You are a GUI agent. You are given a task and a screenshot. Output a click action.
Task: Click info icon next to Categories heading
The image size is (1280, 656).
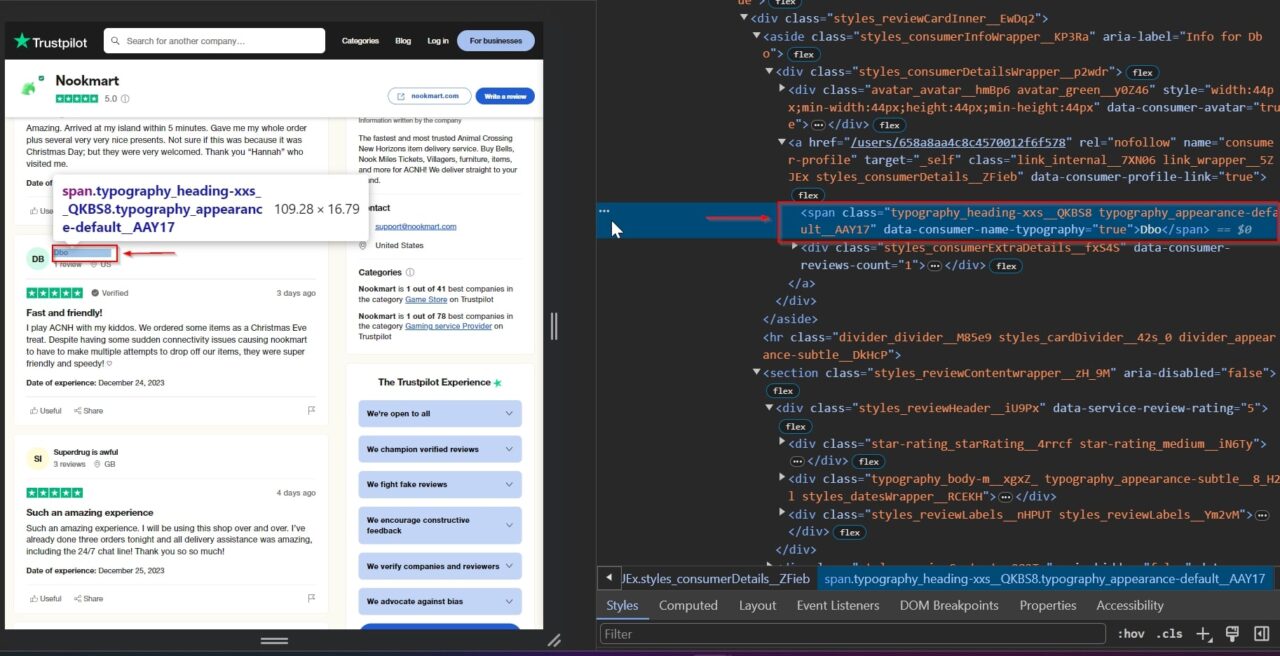[x=410, y=272]
